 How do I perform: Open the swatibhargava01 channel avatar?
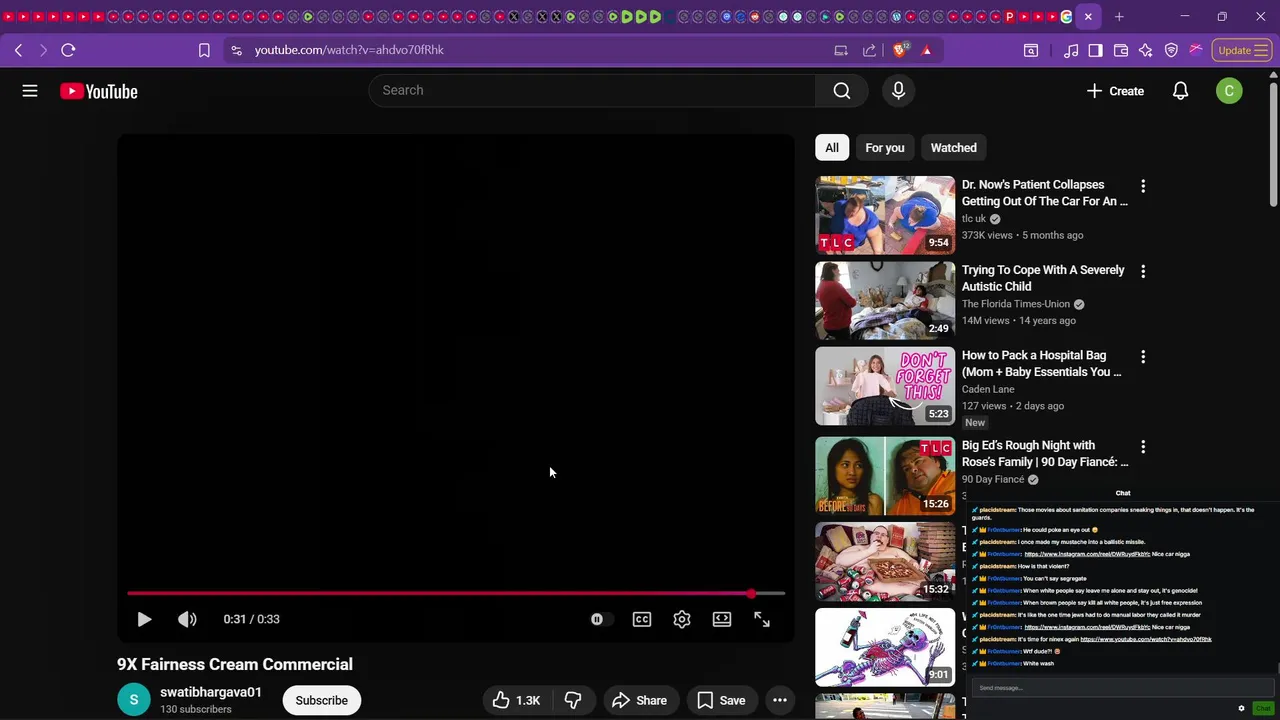(134, 700)
